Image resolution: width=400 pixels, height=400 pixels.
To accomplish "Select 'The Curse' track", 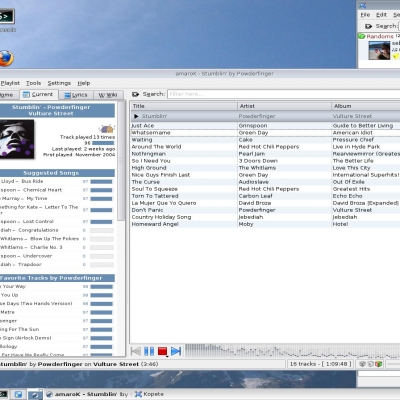I will [265, 182].
